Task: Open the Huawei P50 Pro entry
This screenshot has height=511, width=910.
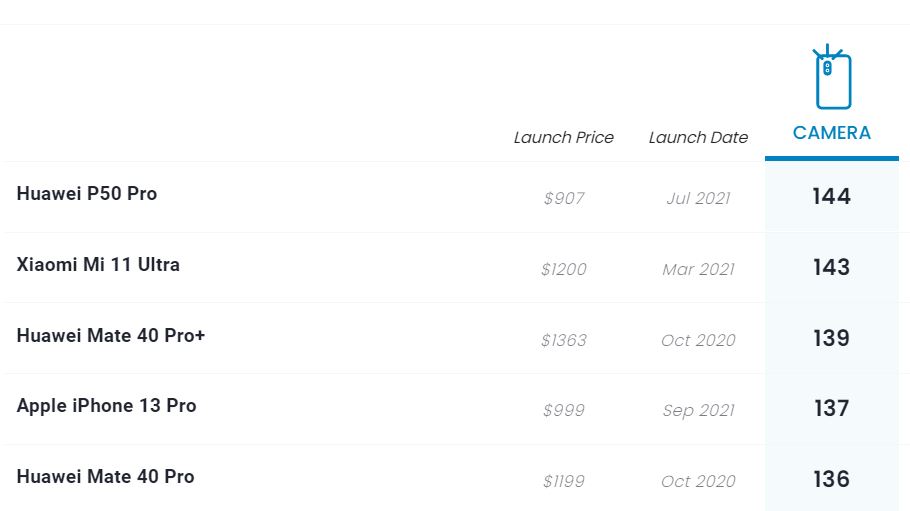Action: click(x=87, y=193)
